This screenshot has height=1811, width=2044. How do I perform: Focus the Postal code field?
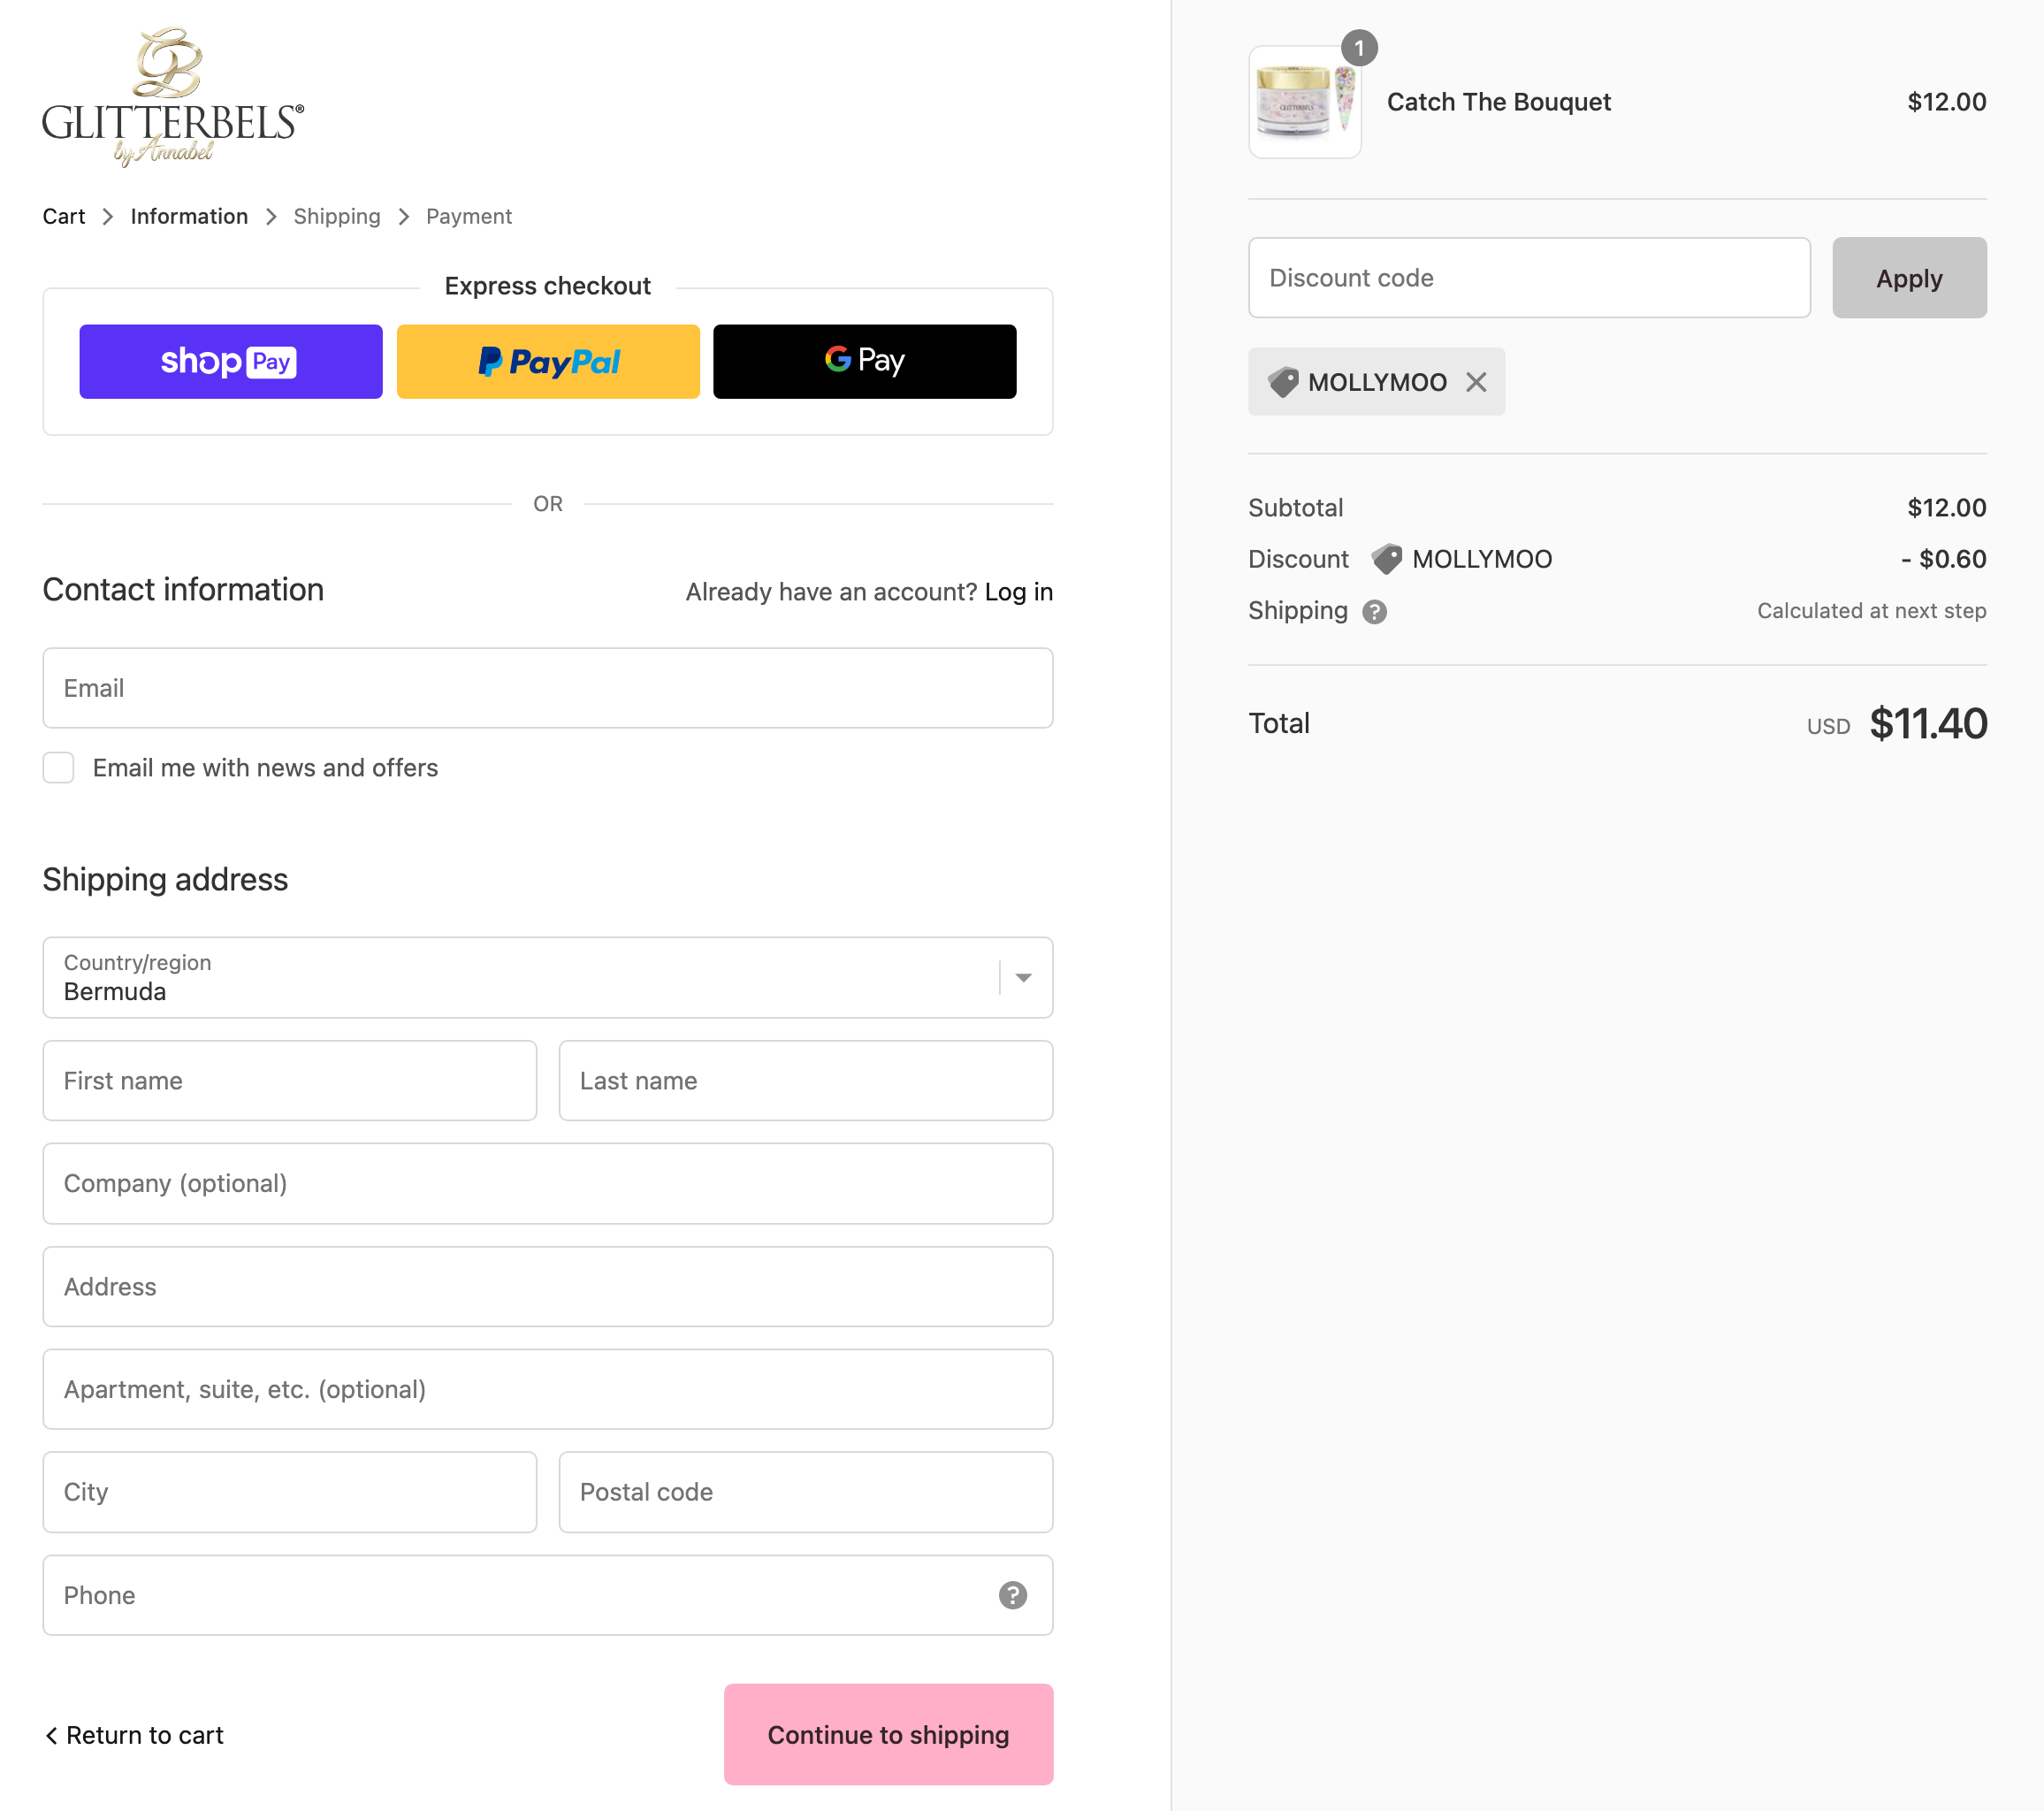pyautogui.click(x=806, y=1492)
